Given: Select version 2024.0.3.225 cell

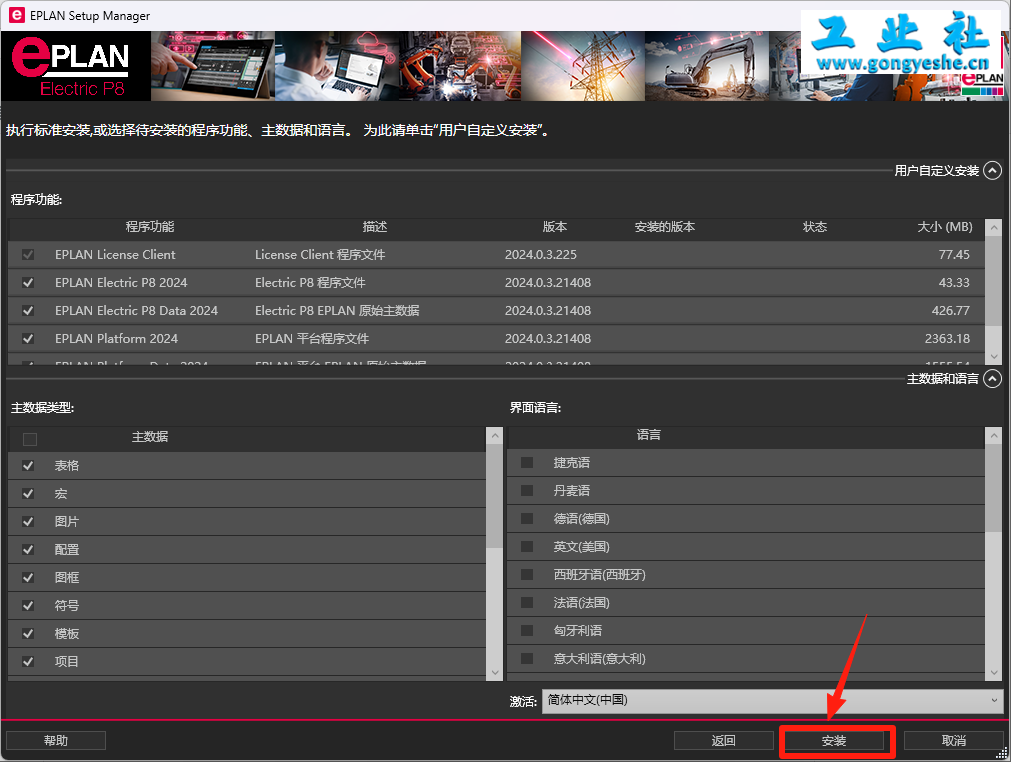Looking at the screenshot, I should pos(540,255).
